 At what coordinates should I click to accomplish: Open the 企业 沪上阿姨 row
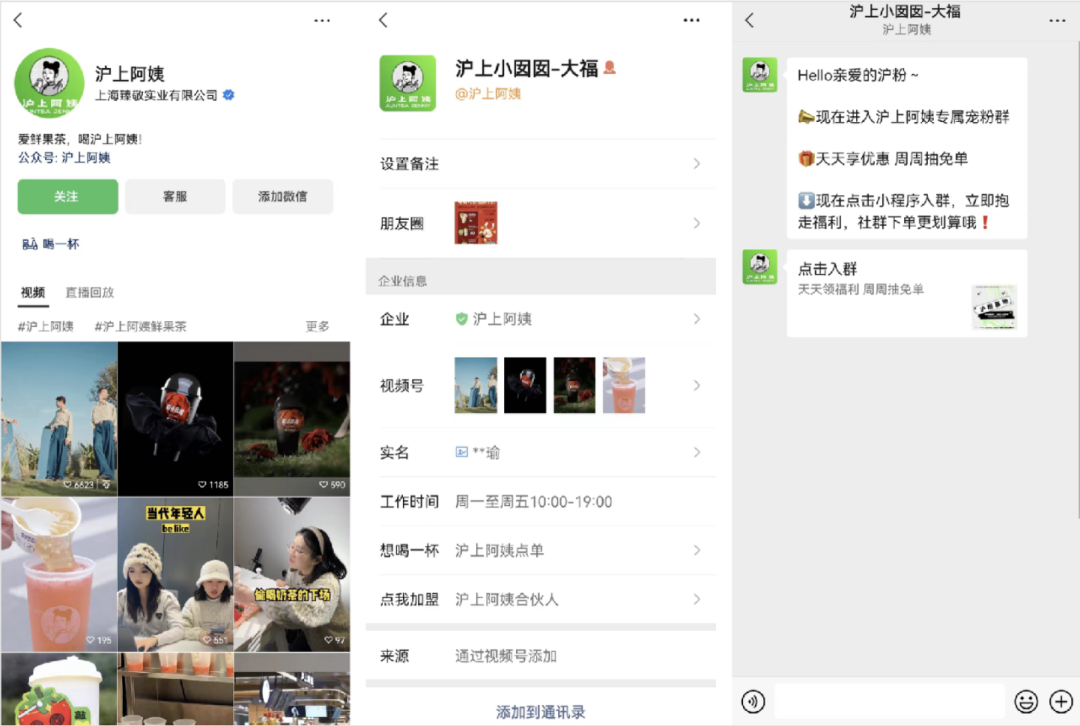point(541,319)
